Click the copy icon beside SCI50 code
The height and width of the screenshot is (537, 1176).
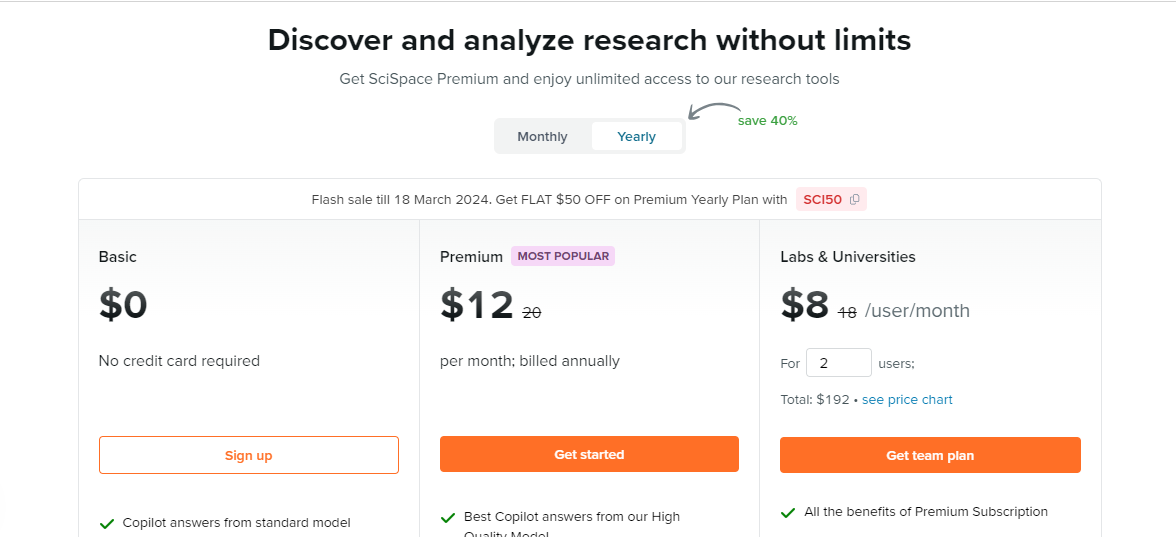point(854,200)
